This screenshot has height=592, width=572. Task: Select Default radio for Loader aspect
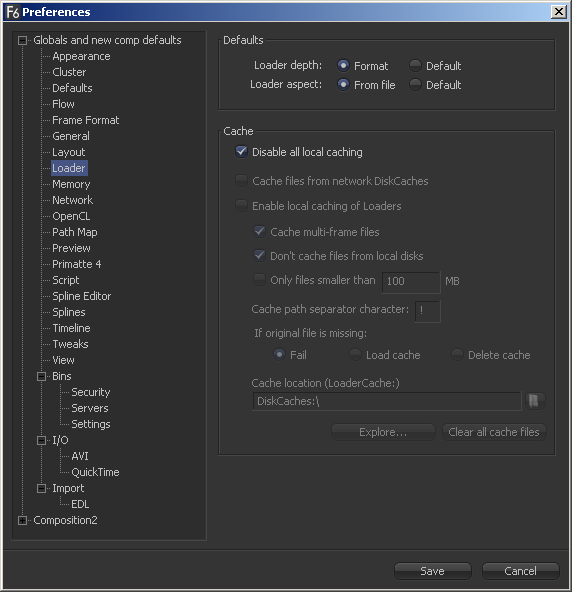pos(415,85)
